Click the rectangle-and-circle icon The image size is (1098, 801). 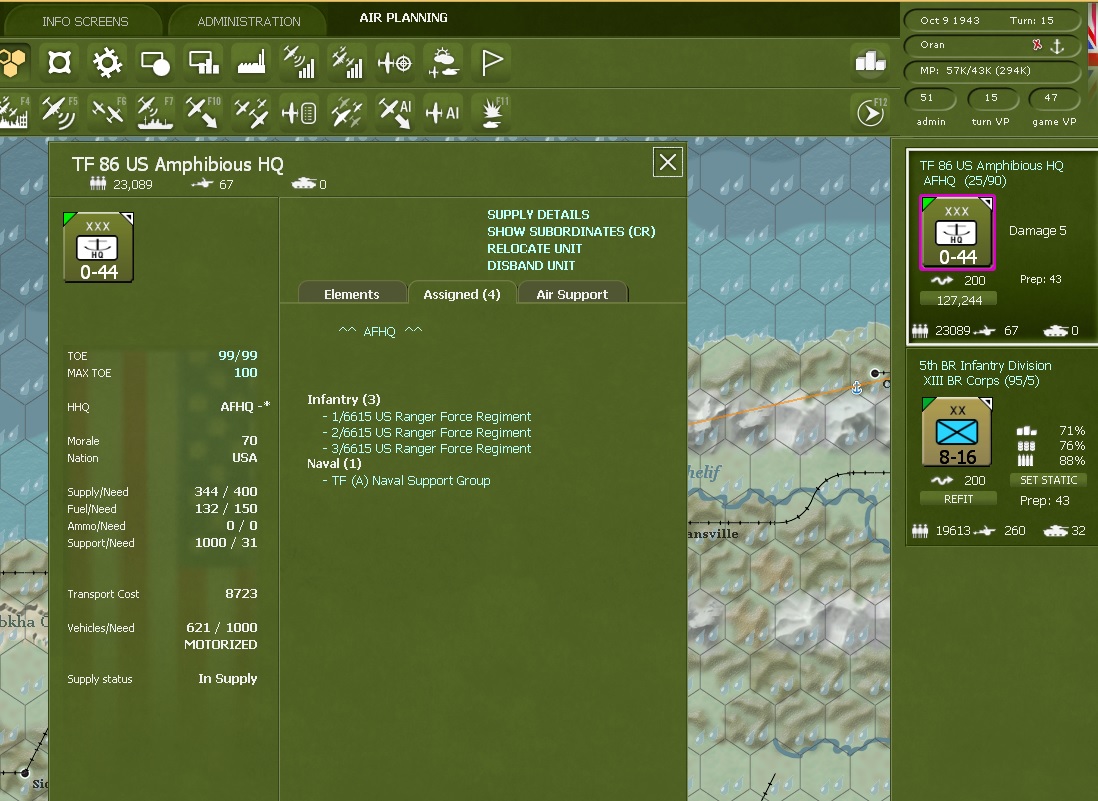(x=155, y=62)
